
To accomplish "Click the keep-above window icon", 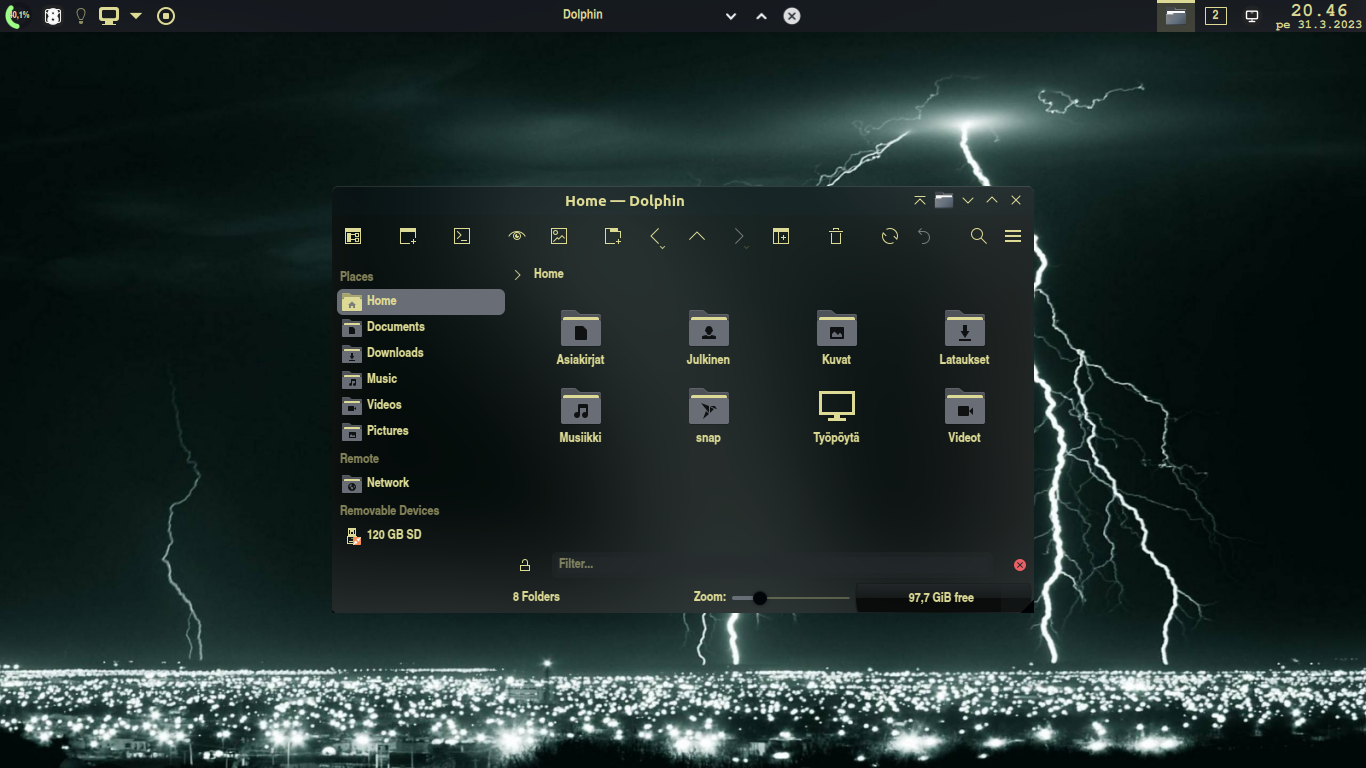I will tap(920, 200).
